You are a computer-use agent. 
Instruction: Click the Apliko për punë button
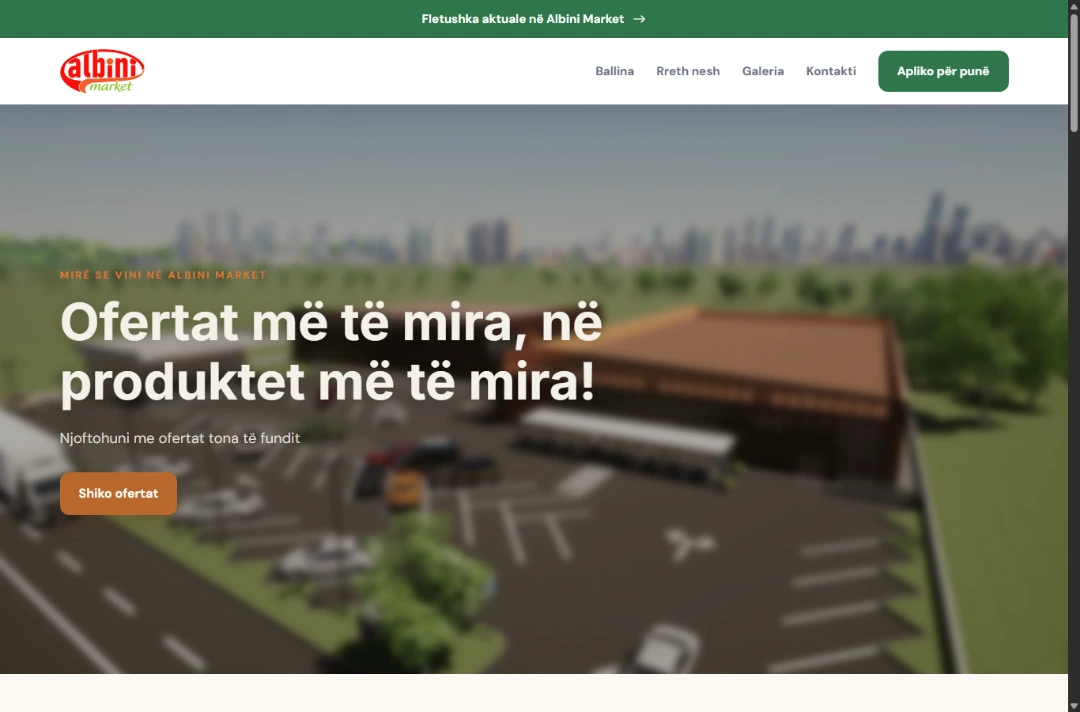tap(943, 71)
